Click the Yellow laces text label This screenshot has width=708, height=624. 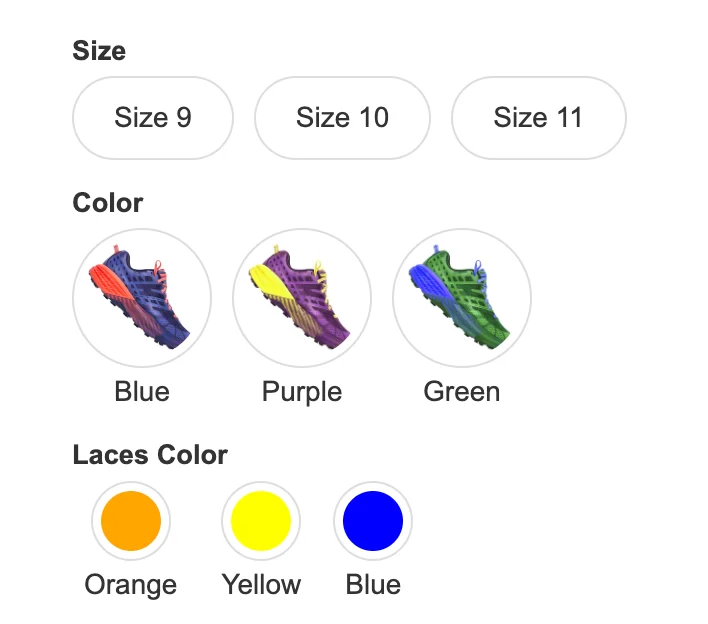[261, 584]
